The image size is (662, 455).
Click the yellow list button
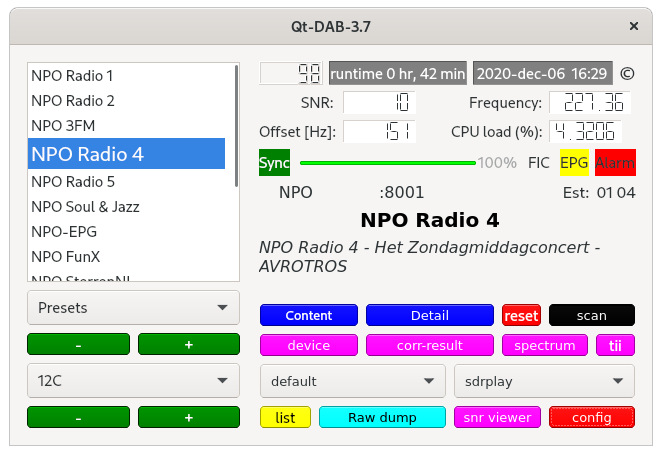[285, 417]
